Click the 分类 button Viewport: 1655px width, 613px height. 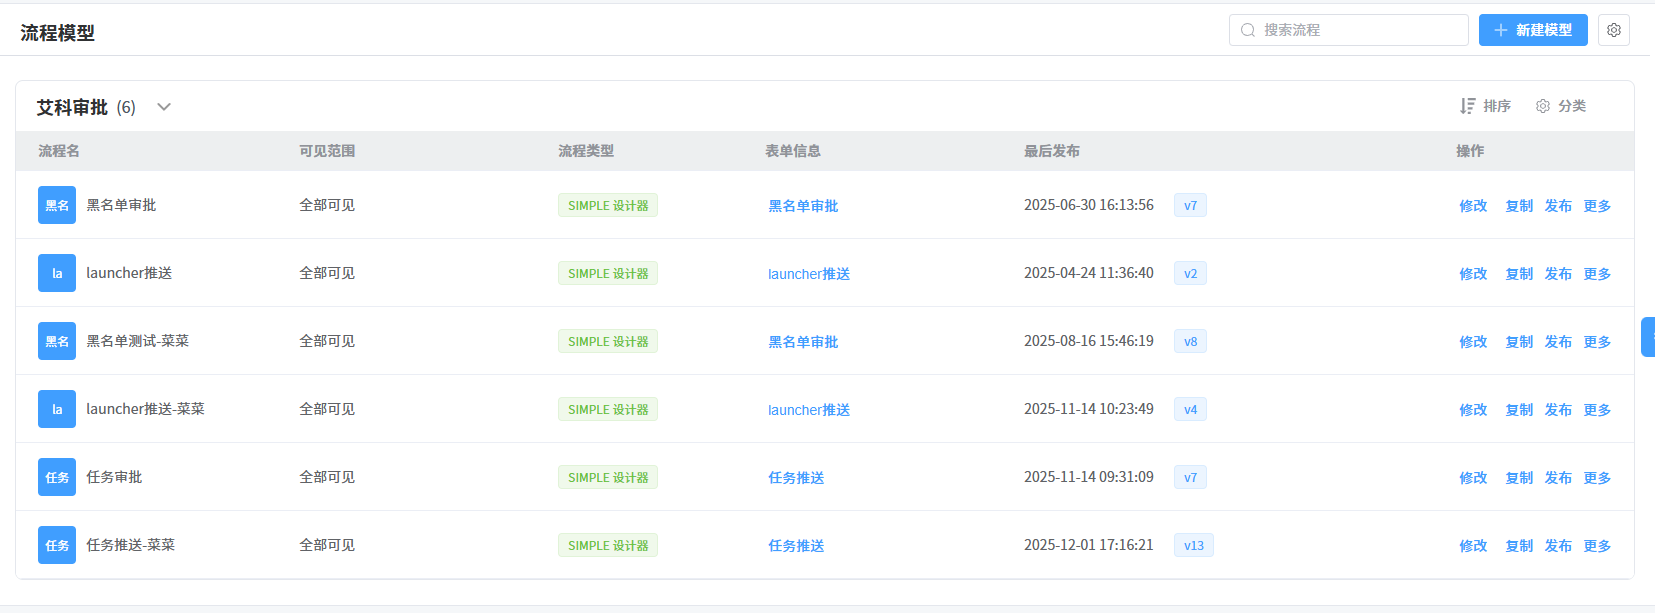[1561, 106]
